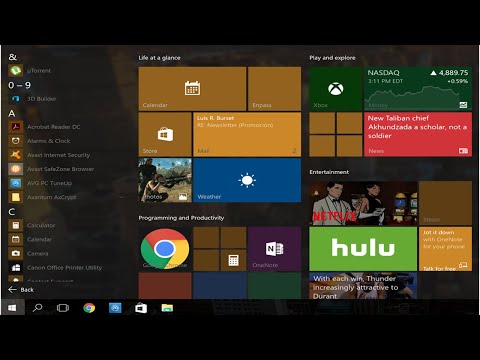Click the Windows Start button
480x360 pixels.
[12, 308]
